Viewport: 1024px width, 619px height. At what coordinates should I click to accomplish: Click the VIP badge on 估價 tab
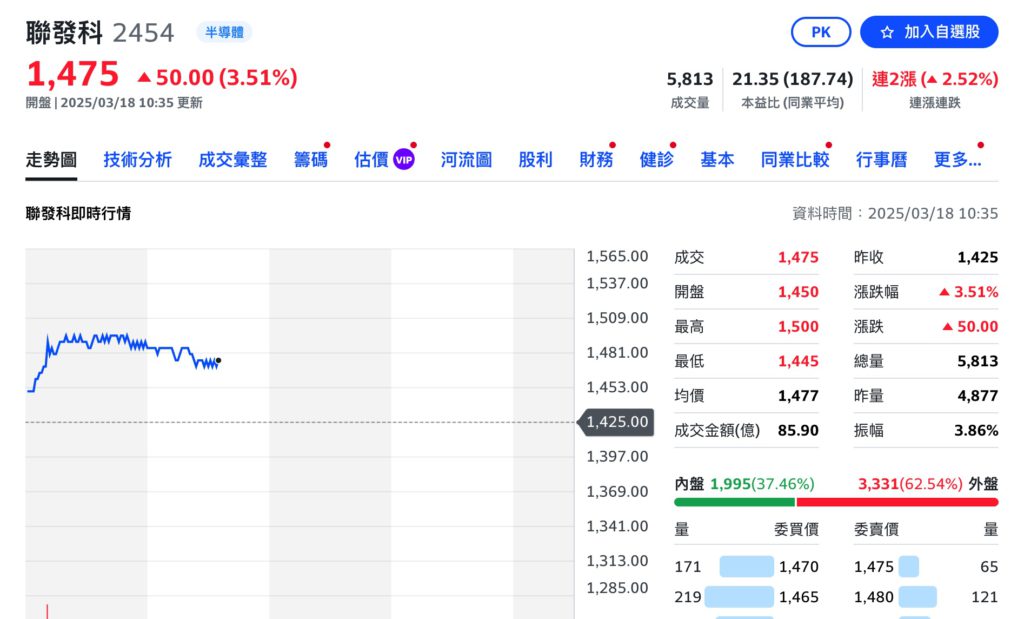coord(406,158)
